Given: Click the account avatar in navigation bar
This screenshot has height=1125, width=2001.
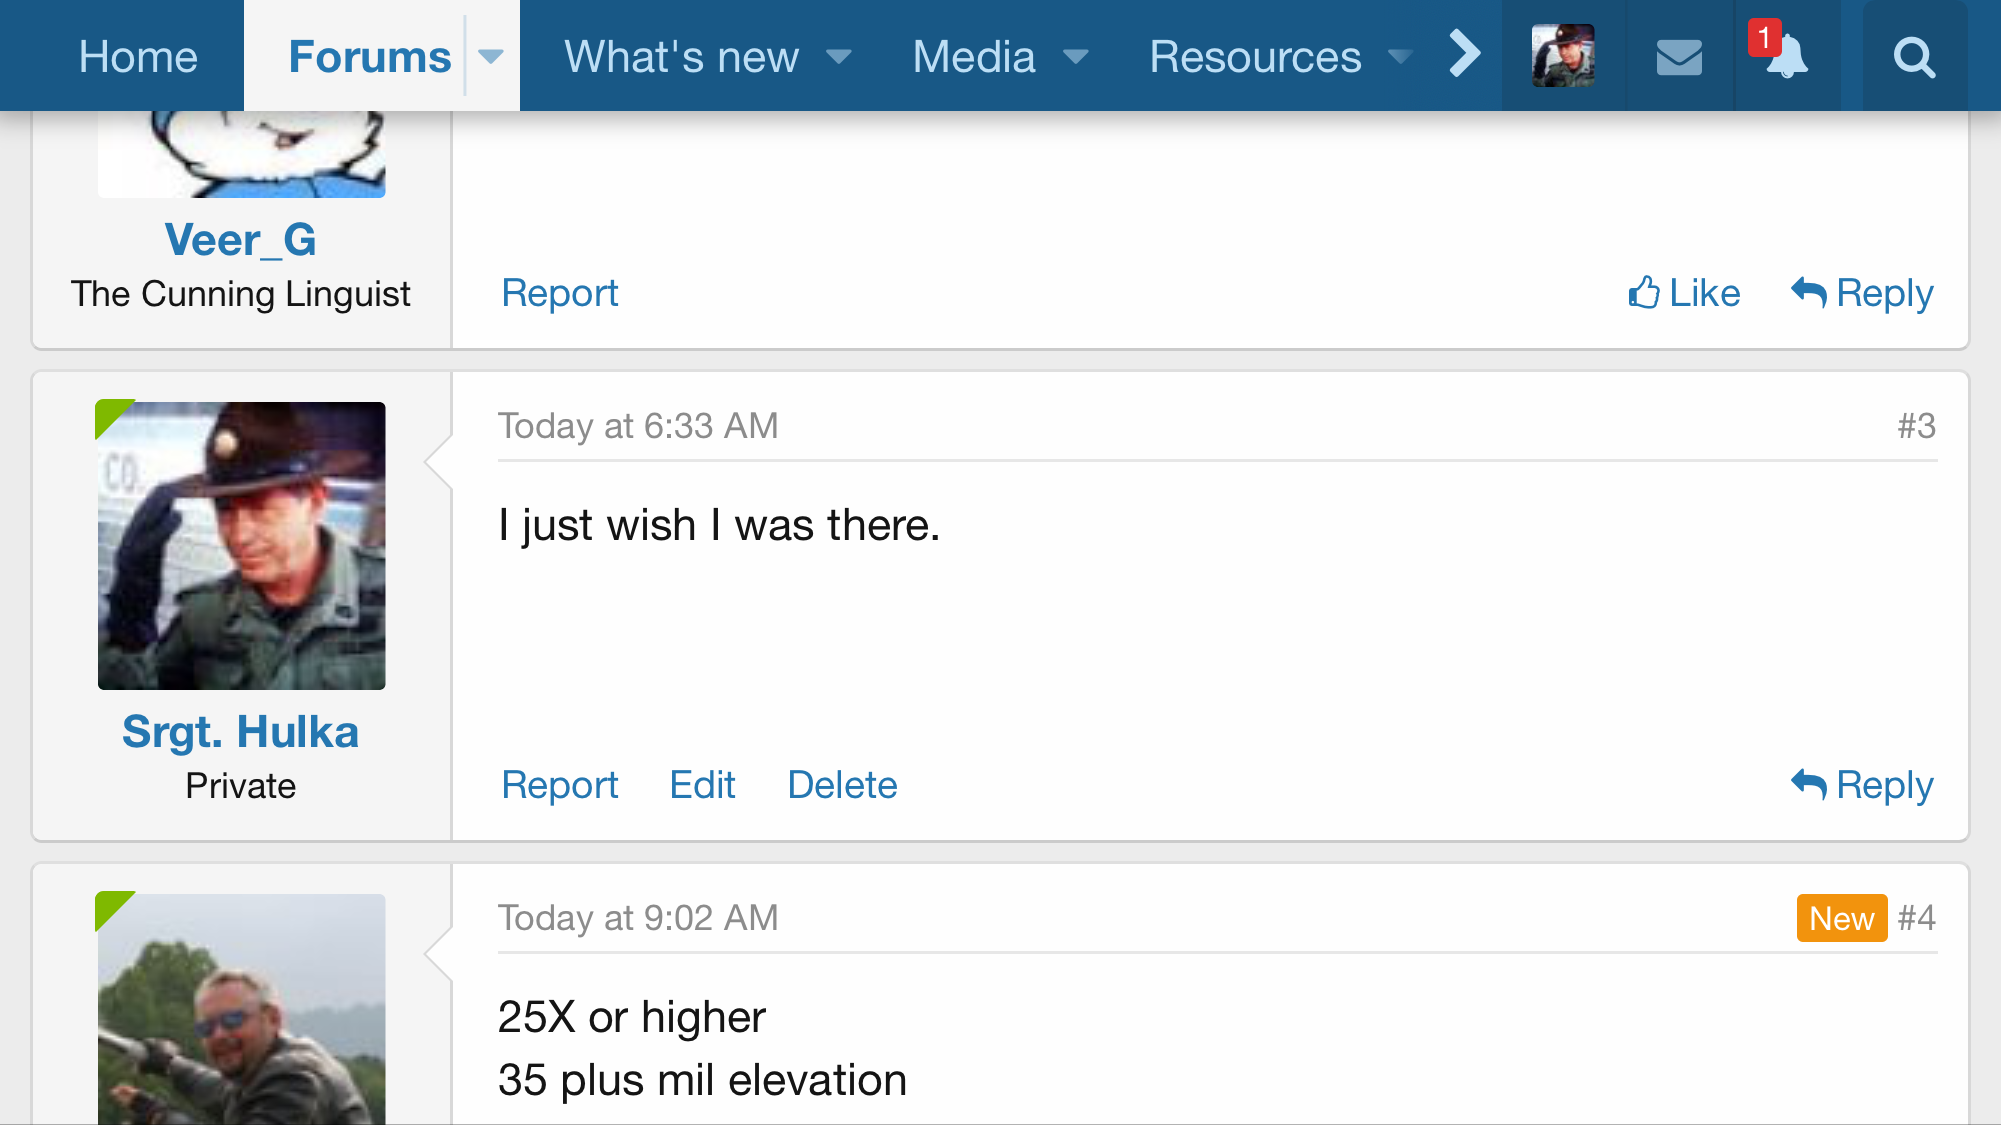Looking at the screenshot, I should (x=1563, y=57).
